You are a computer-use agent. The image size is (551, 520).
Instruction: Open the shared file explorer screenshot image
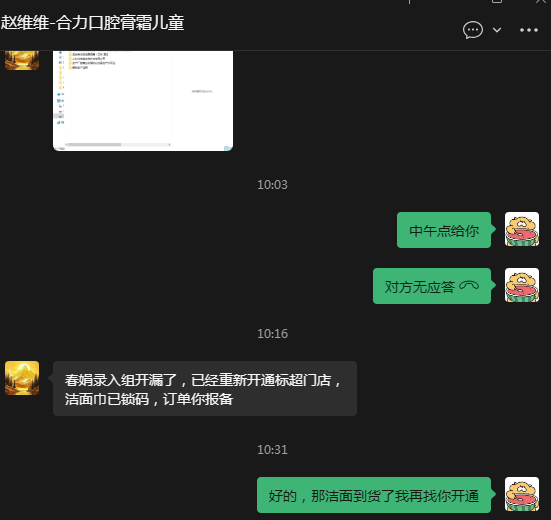(143, 101)
